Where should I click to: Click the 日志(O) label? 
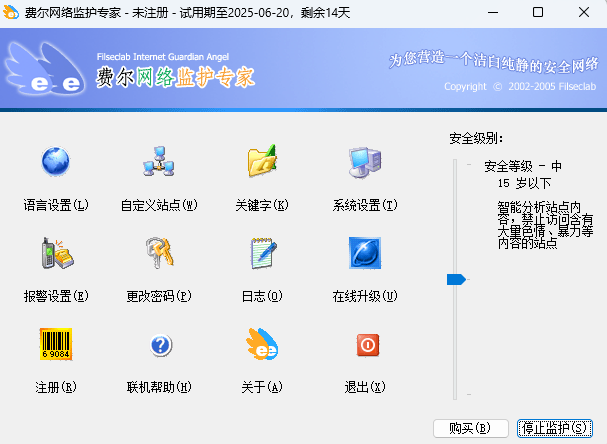(x=262, y=296)
